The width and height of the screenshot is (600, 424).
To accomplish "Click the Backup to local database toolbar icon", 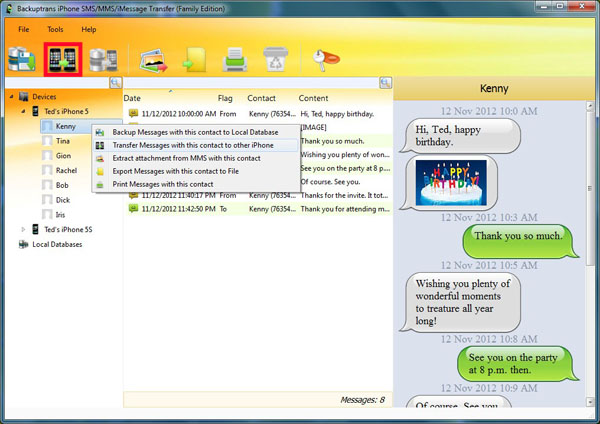I will point(22,59).
